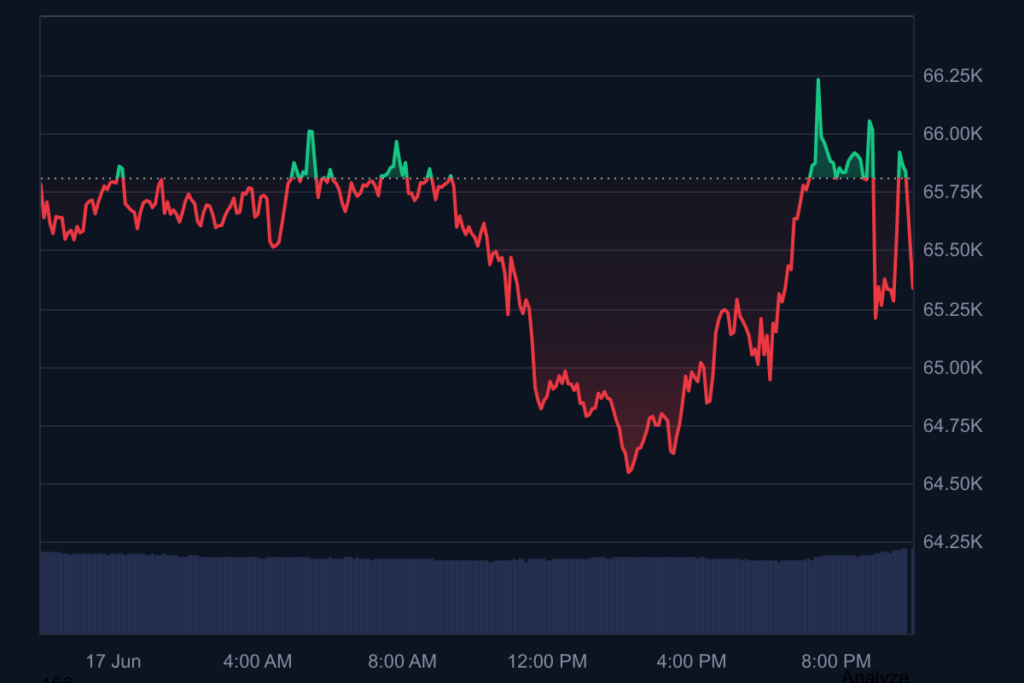Click the 65.50K price axis label
Screen dimensions: 1024x683
(952, 250)
